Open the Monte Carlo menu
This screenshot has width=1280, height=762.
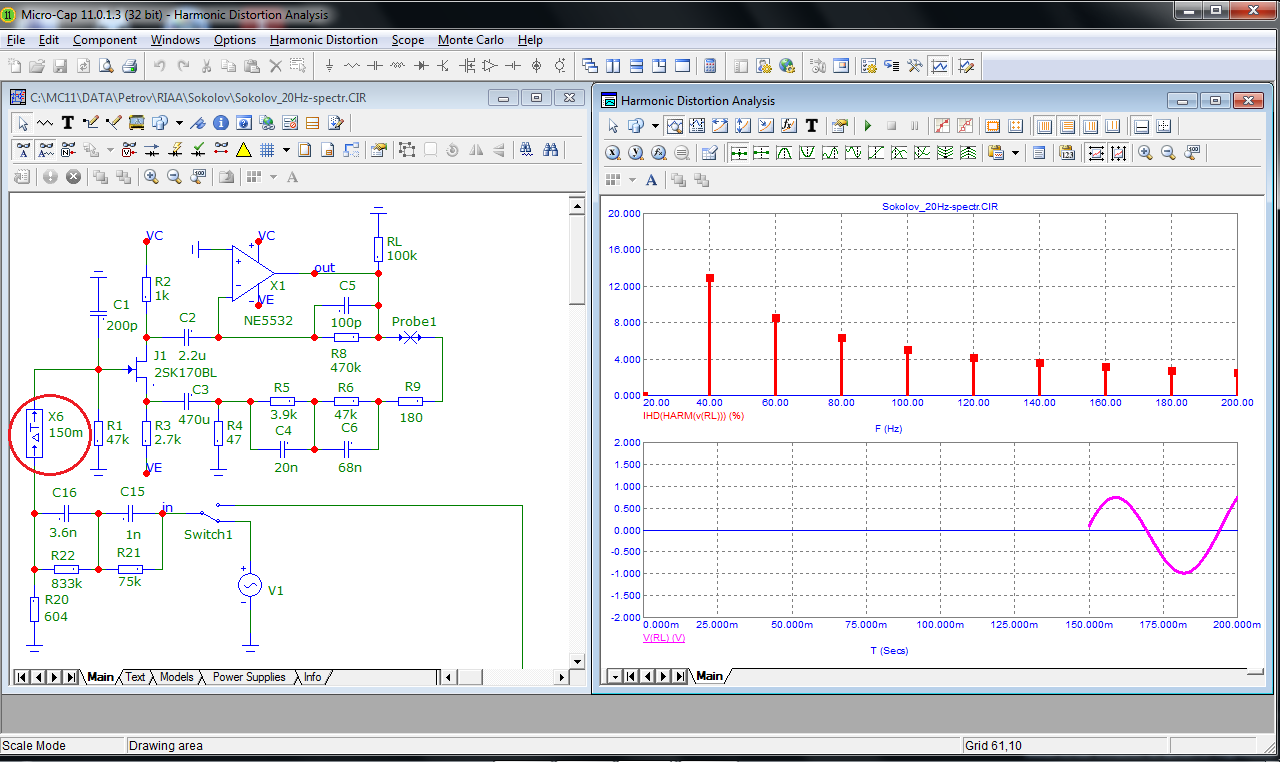coord(471,40)
